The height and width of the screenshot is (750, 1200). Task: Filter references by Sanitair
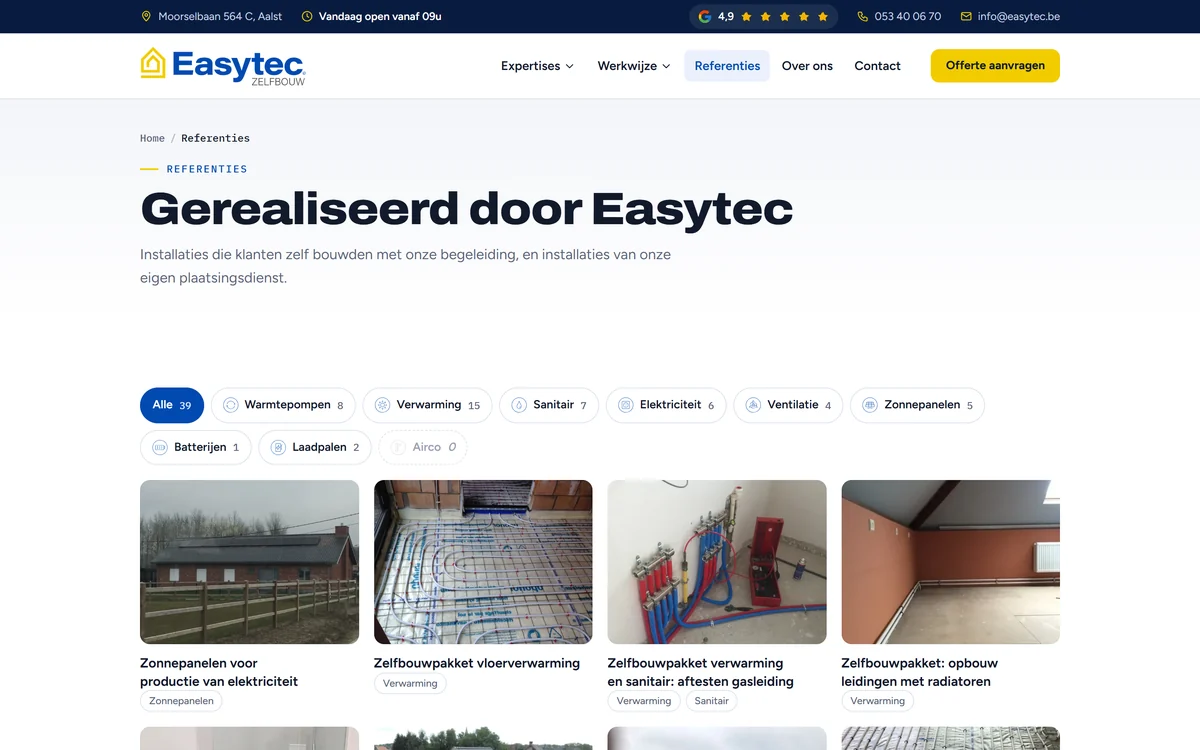(x=549, y=405)
